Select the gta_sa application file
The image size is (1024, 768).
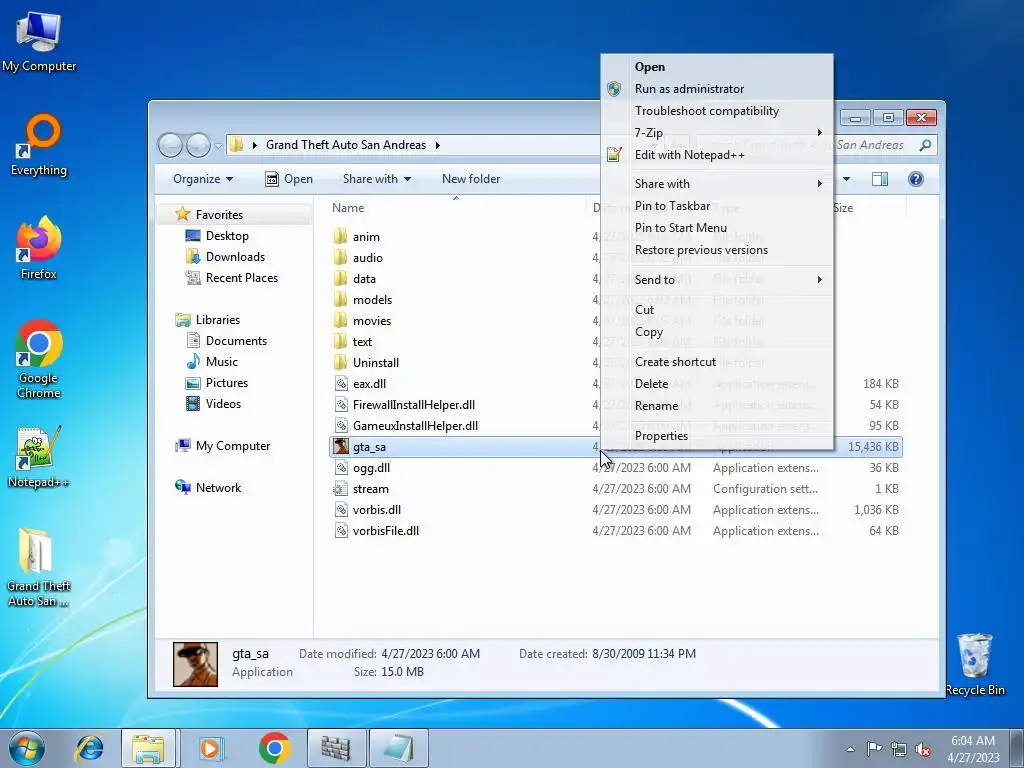tap(616, 447)
